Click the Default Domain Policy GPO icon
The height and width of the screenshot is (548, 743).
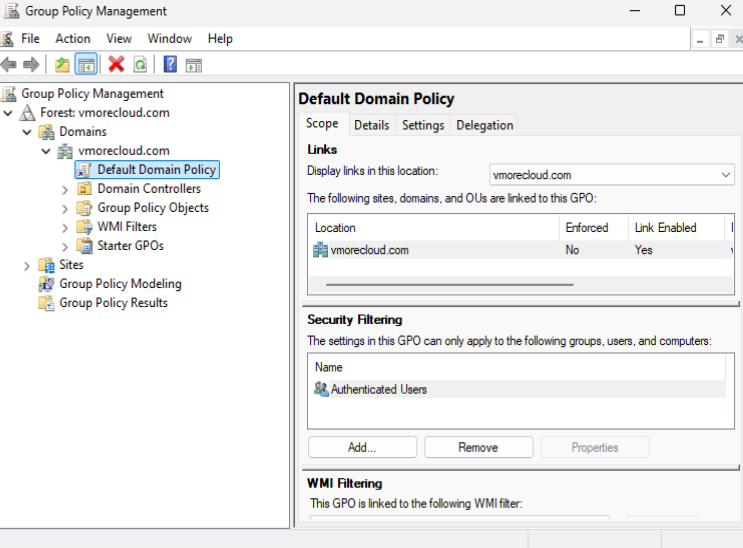[x=84, y=170]
